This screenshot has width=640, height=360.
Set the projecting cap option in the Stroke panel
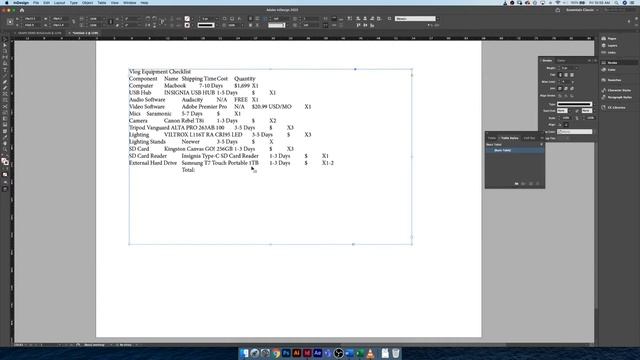pos(571,75)
